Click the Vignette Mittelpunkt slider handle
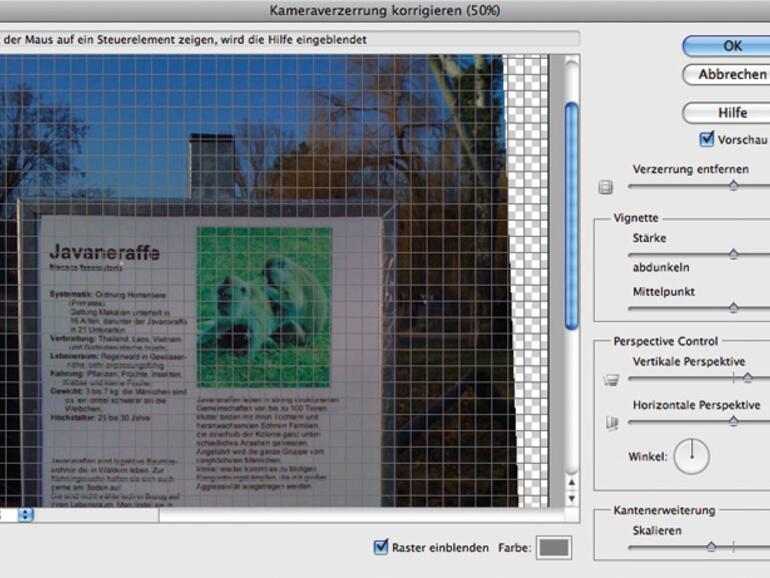The height and width of the screenshot is (578, 770). point(733,307)
